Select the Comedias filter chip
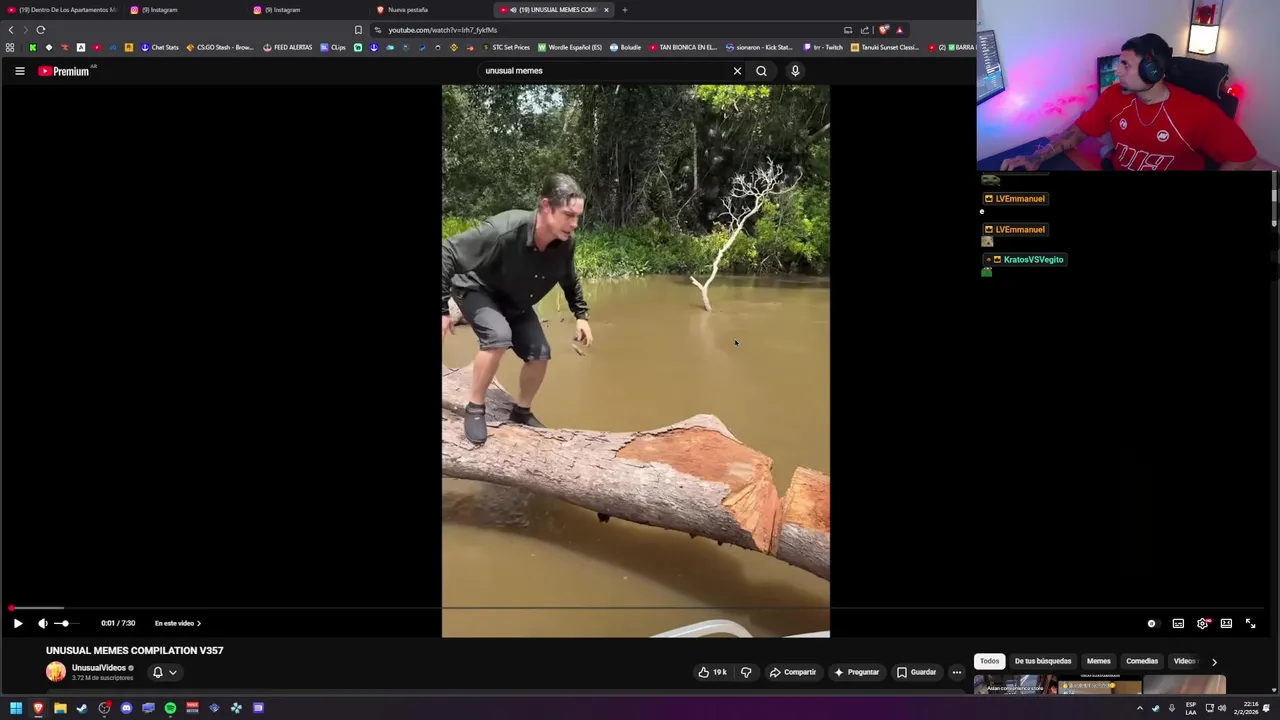The height and width of the screenshot is (720, 1280). coord(1142,661)
